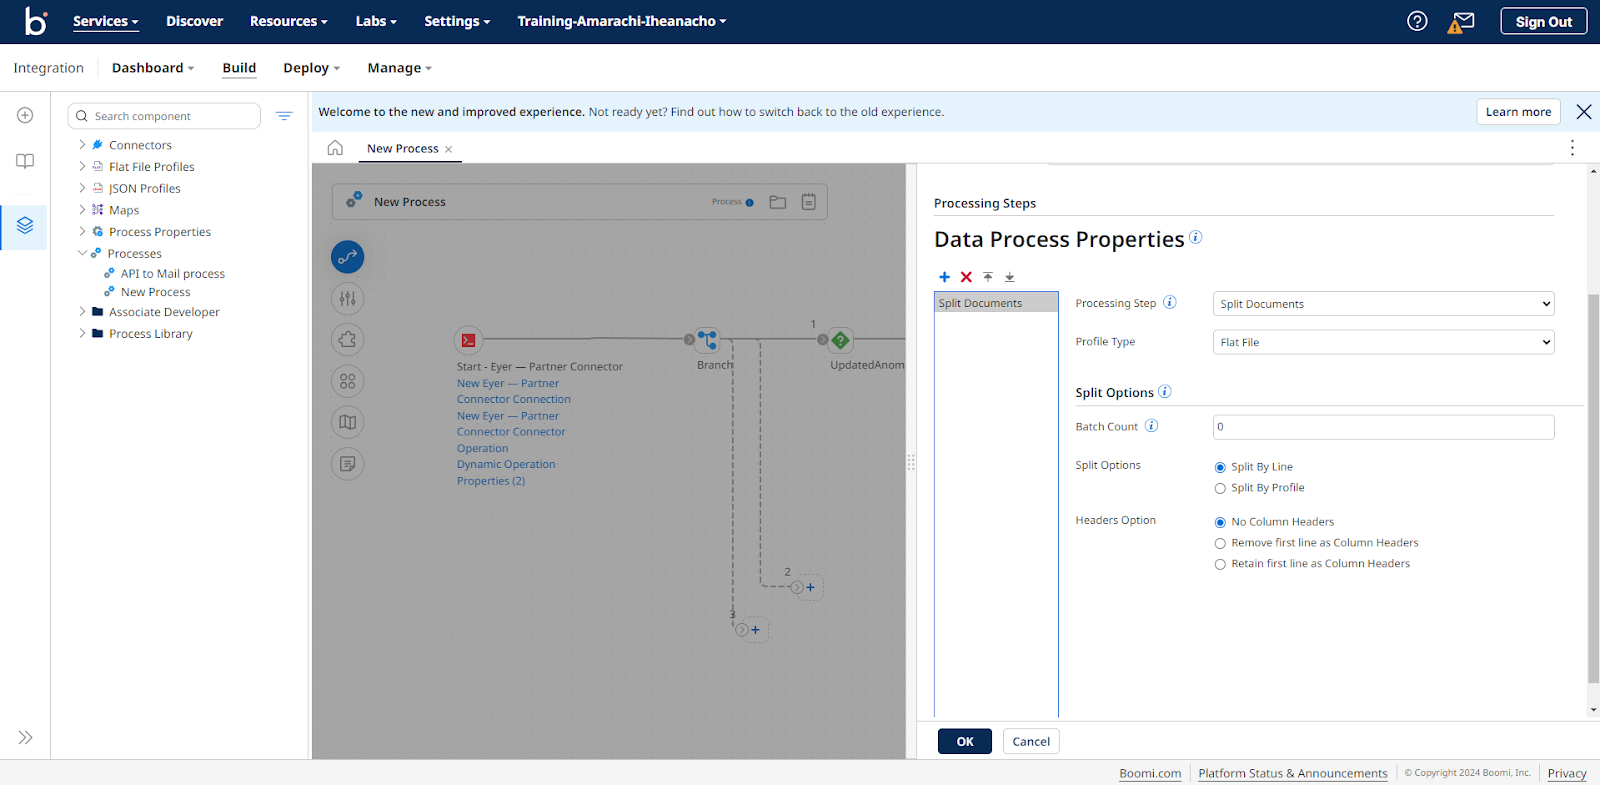This screenshot has height=785, width=1600.
Task: Select the green UpdatedAnom decision shape
Action: coord(841,340)
